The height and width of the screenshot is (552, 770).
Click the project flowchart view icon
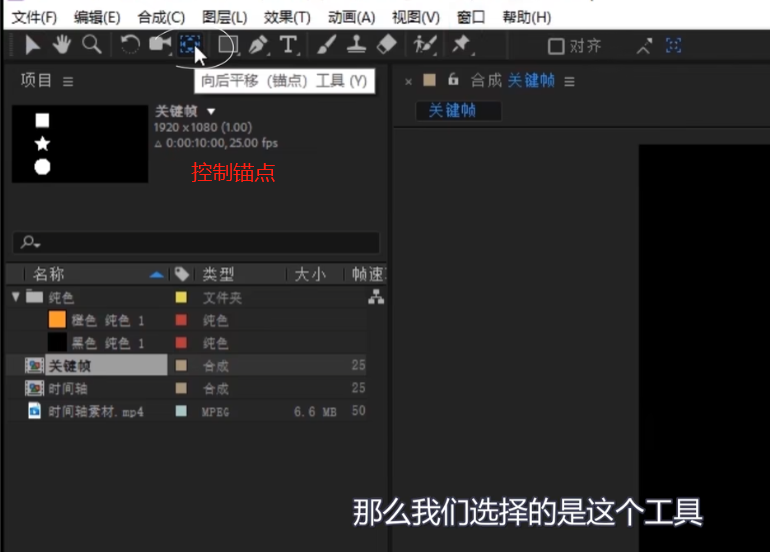tap(376, 297)
